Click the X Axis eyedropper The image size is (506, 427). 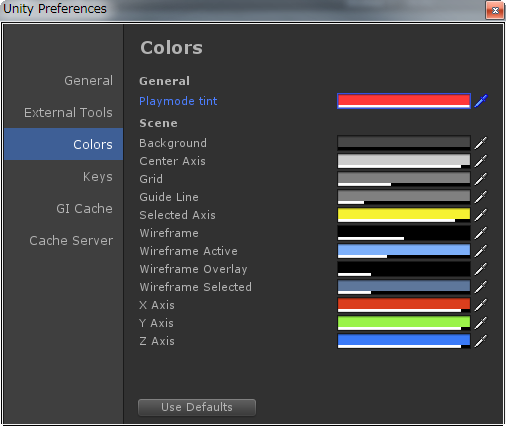(481, 305)
